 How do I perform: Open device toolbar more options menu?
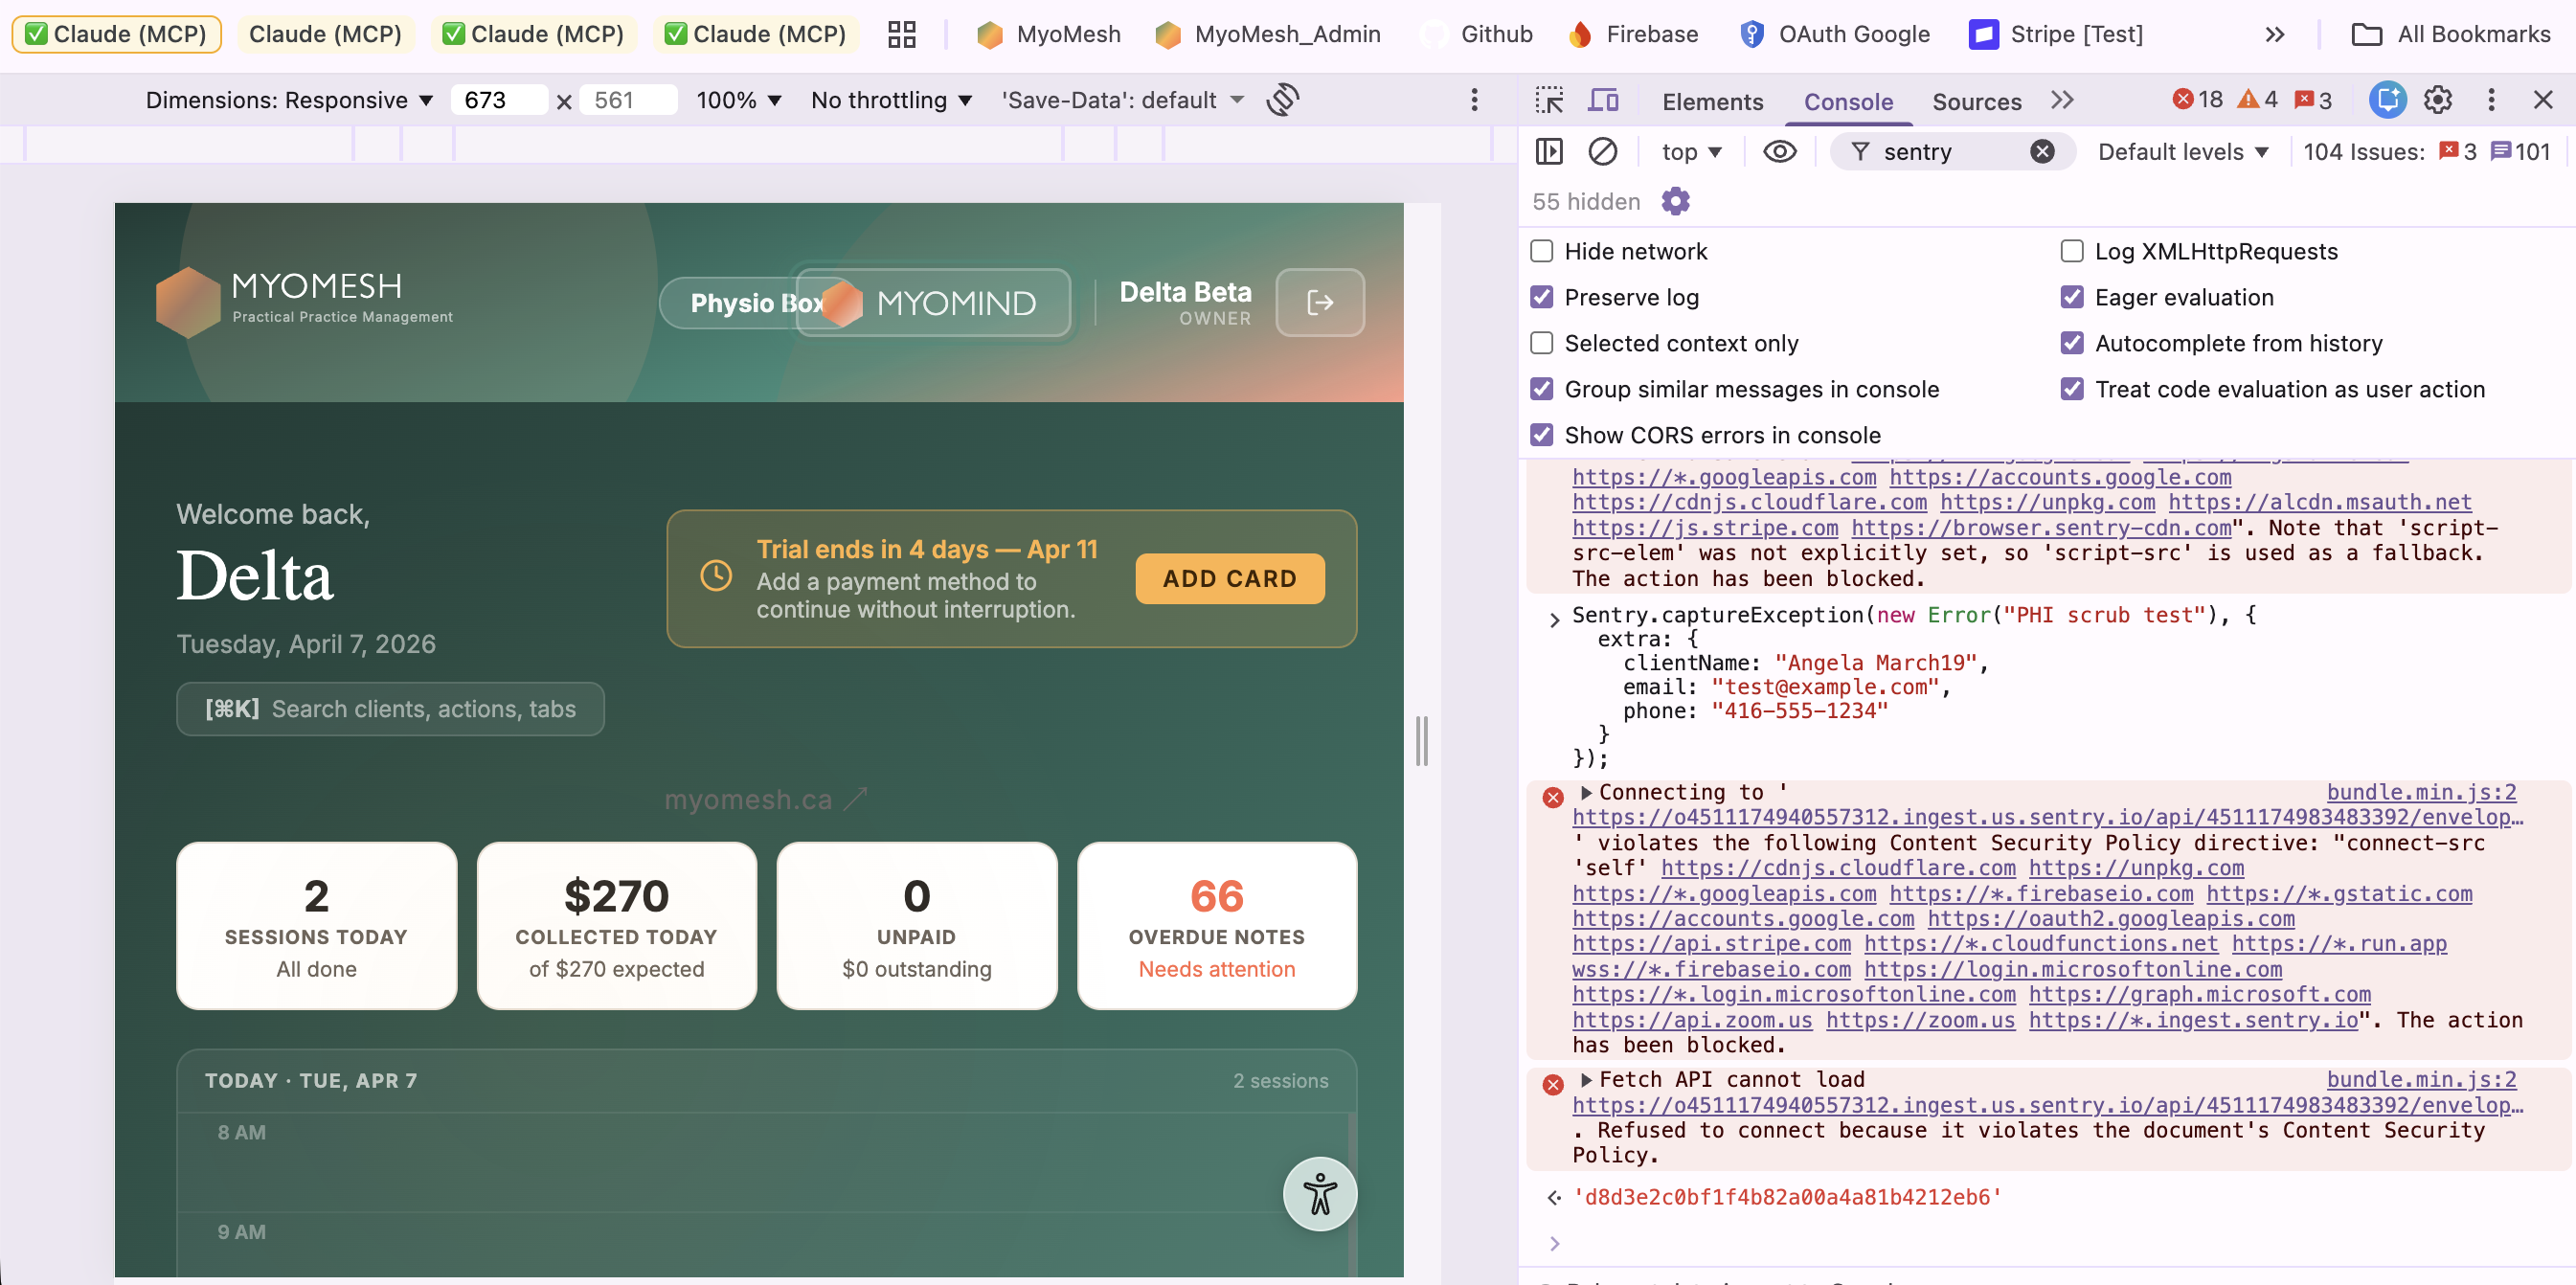(1474, 99)
